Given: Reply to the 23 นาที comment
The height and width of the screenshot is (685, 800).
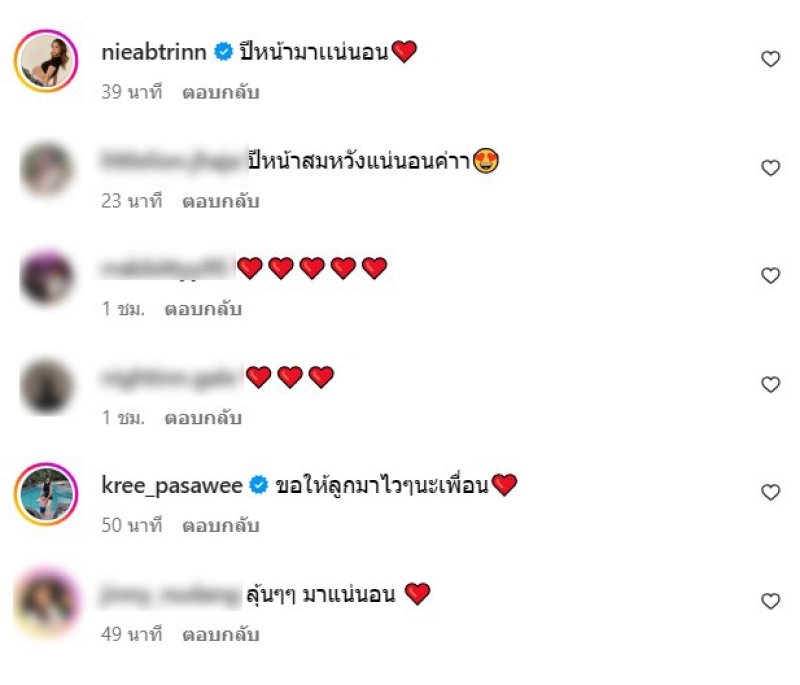Looking at the screenshot, I should pos(221,201).
